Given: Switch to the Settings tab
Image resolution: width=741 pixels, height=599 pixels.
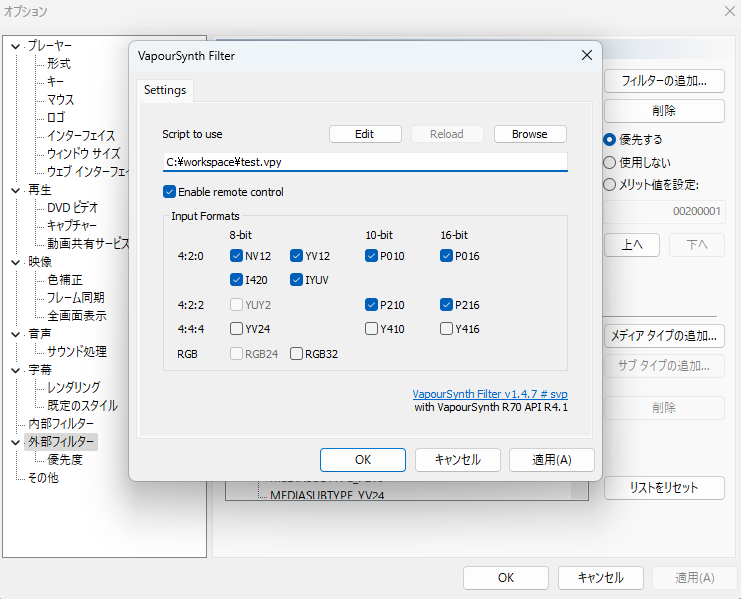Looking at the screenshot, I should click(165, 90).
